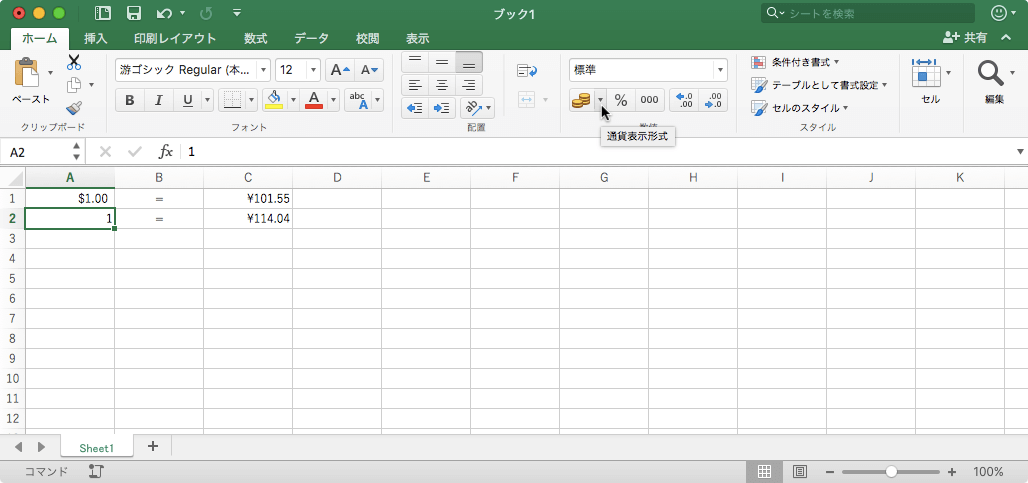
Task: Open the 印刷レイアウト ribbon tab
Action: (x=175, y=39)
